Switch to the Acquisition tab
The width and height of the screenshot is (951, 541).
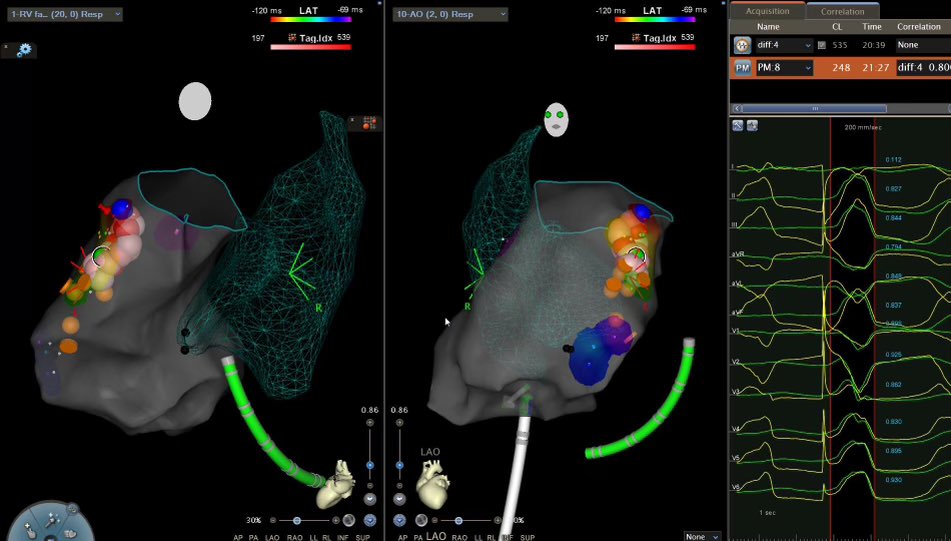[x=767, y=11]
